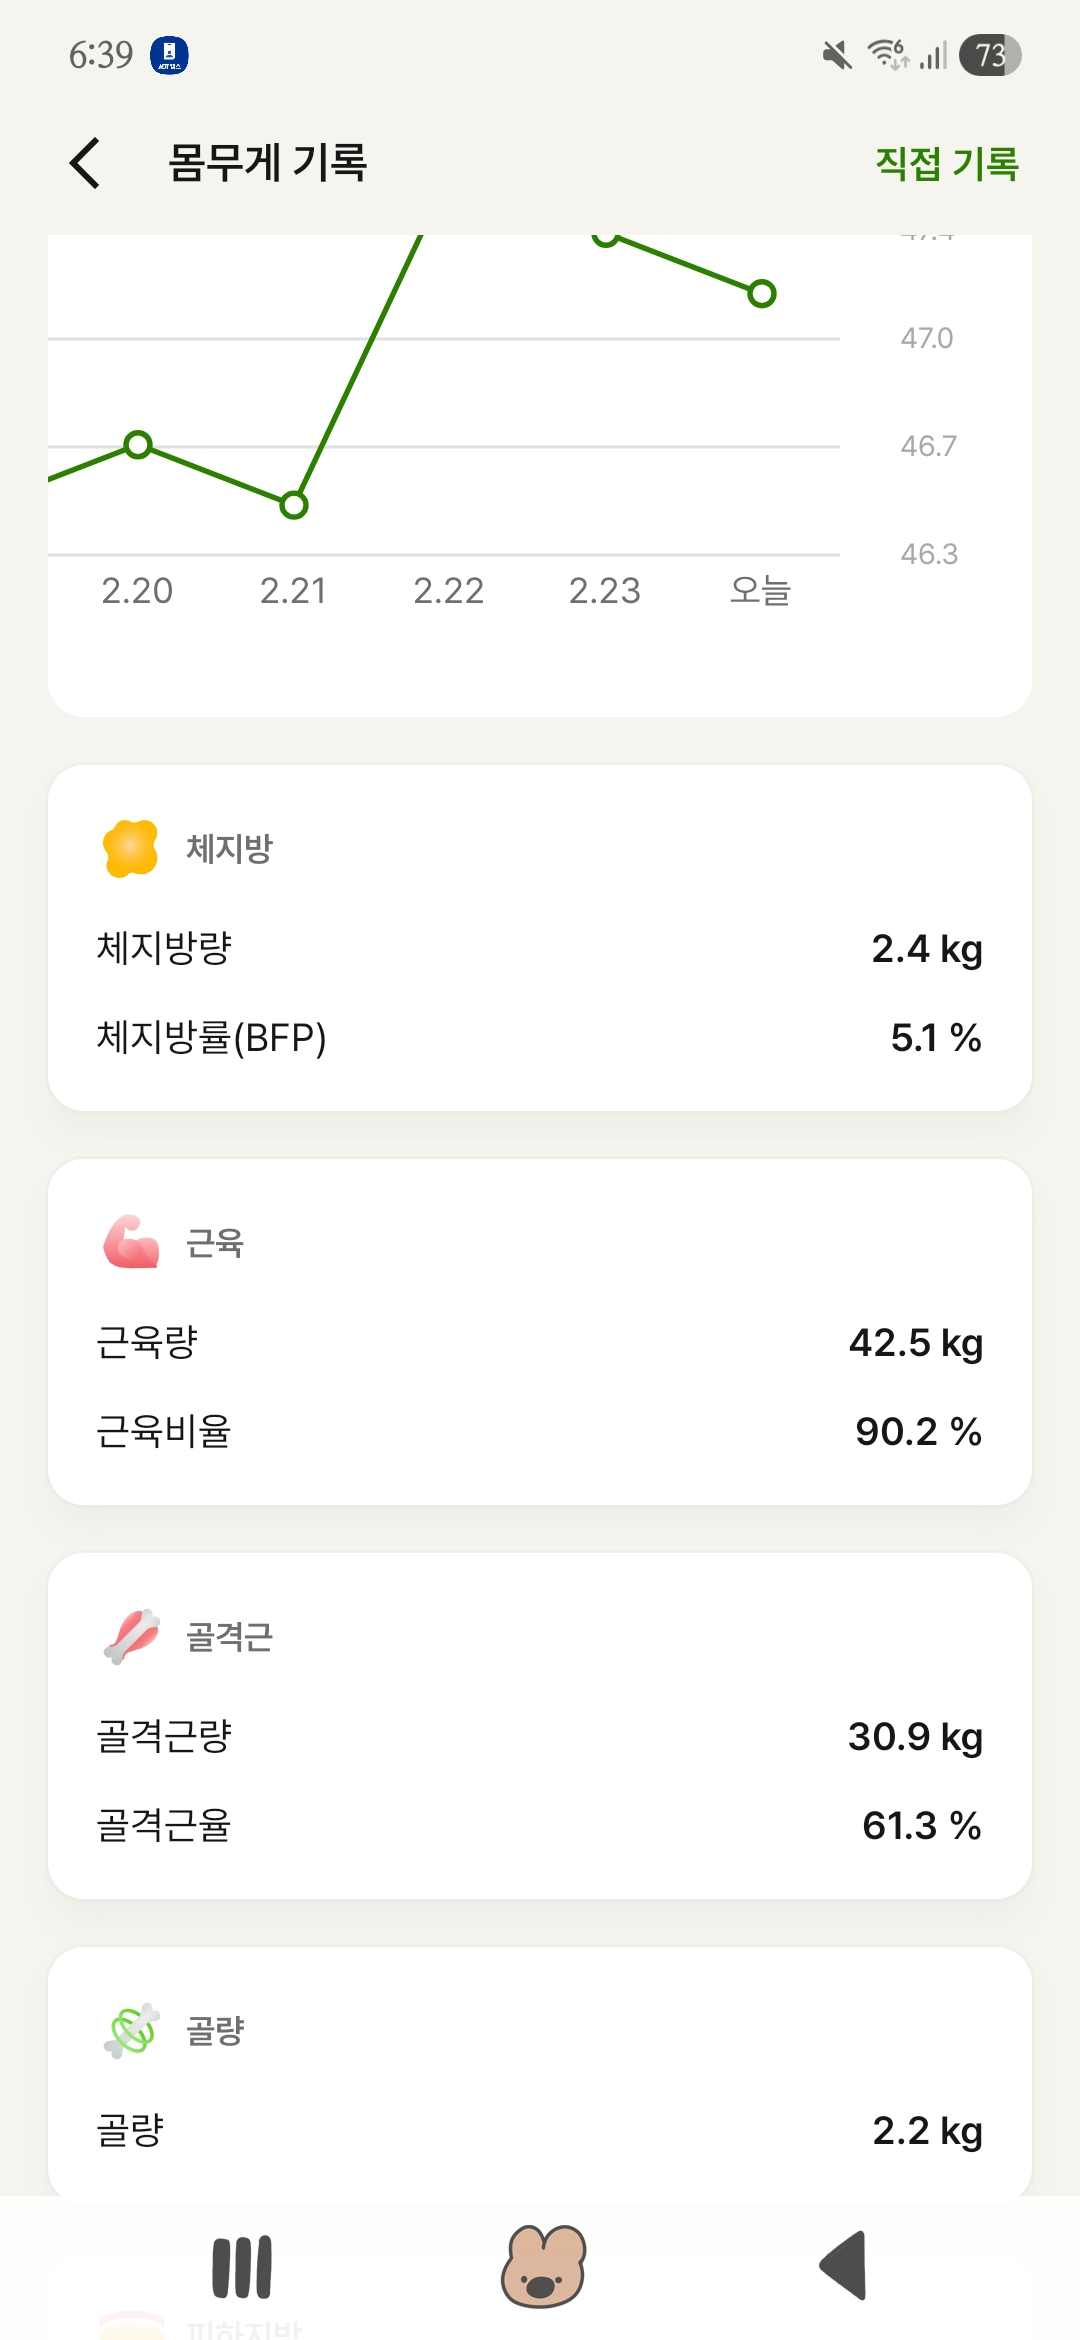Tap the 체지방률(BFP) row

(540, 1038)
